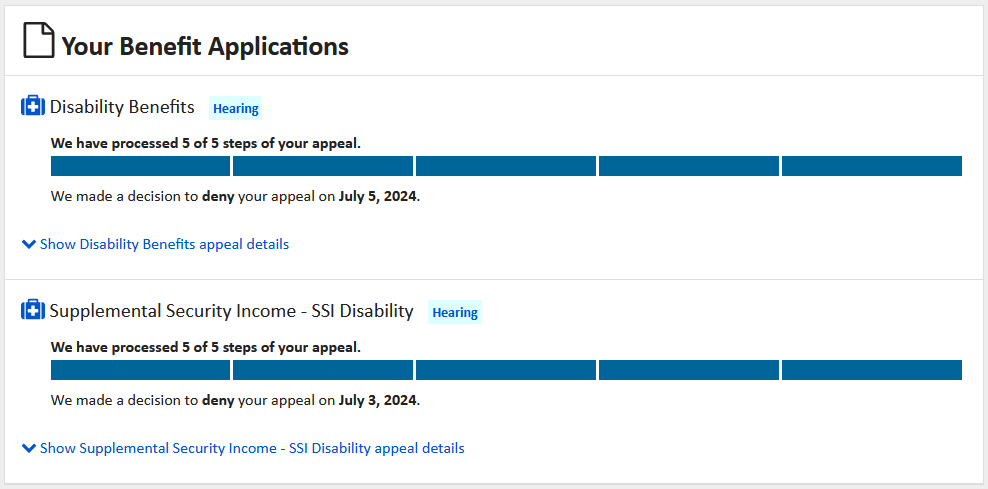Click the Your Benefit Applications title

click(x=205, y=47)
